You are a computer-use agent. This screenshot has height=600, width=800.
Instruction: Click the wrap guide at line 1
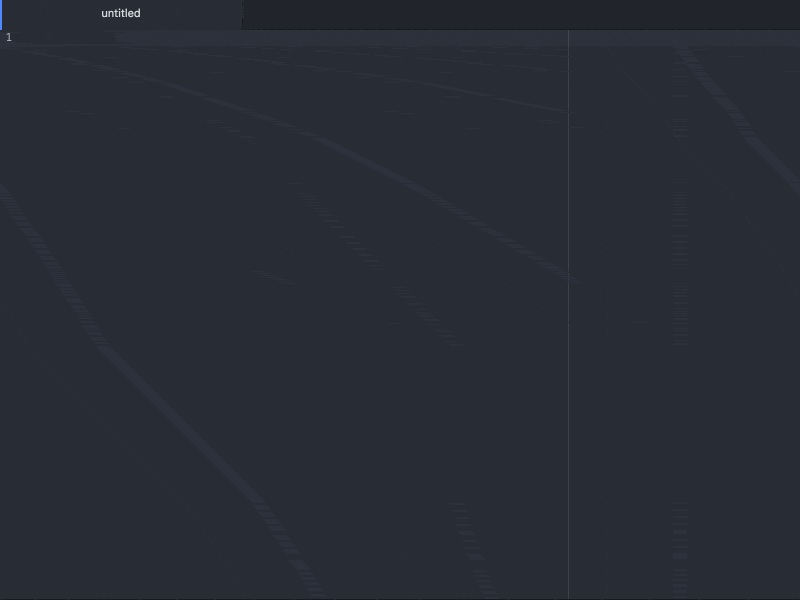coord(569,37)
